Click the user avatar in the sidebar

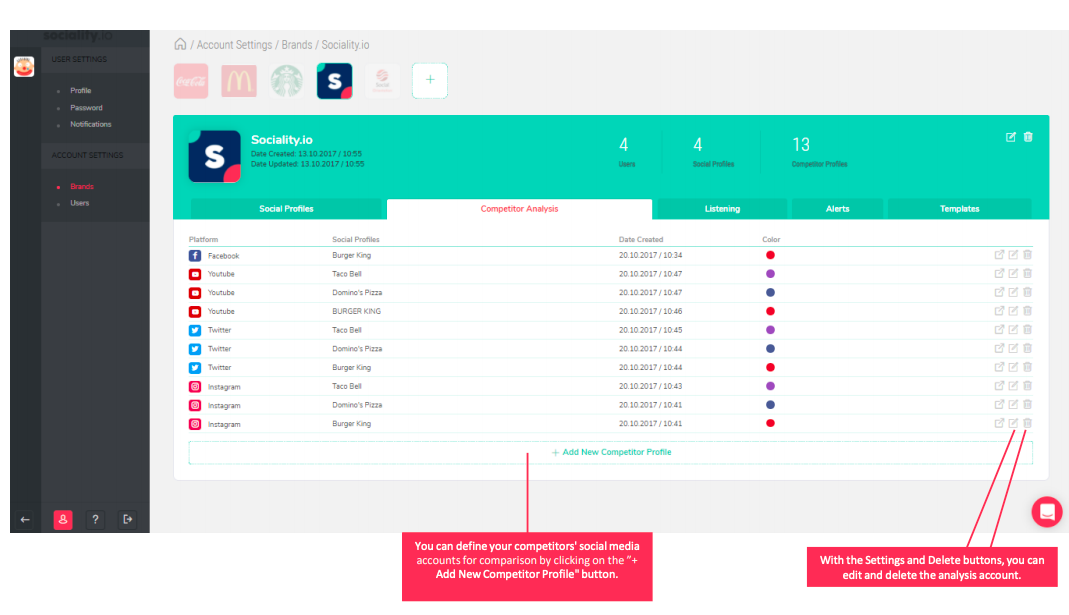click(24, 66)
